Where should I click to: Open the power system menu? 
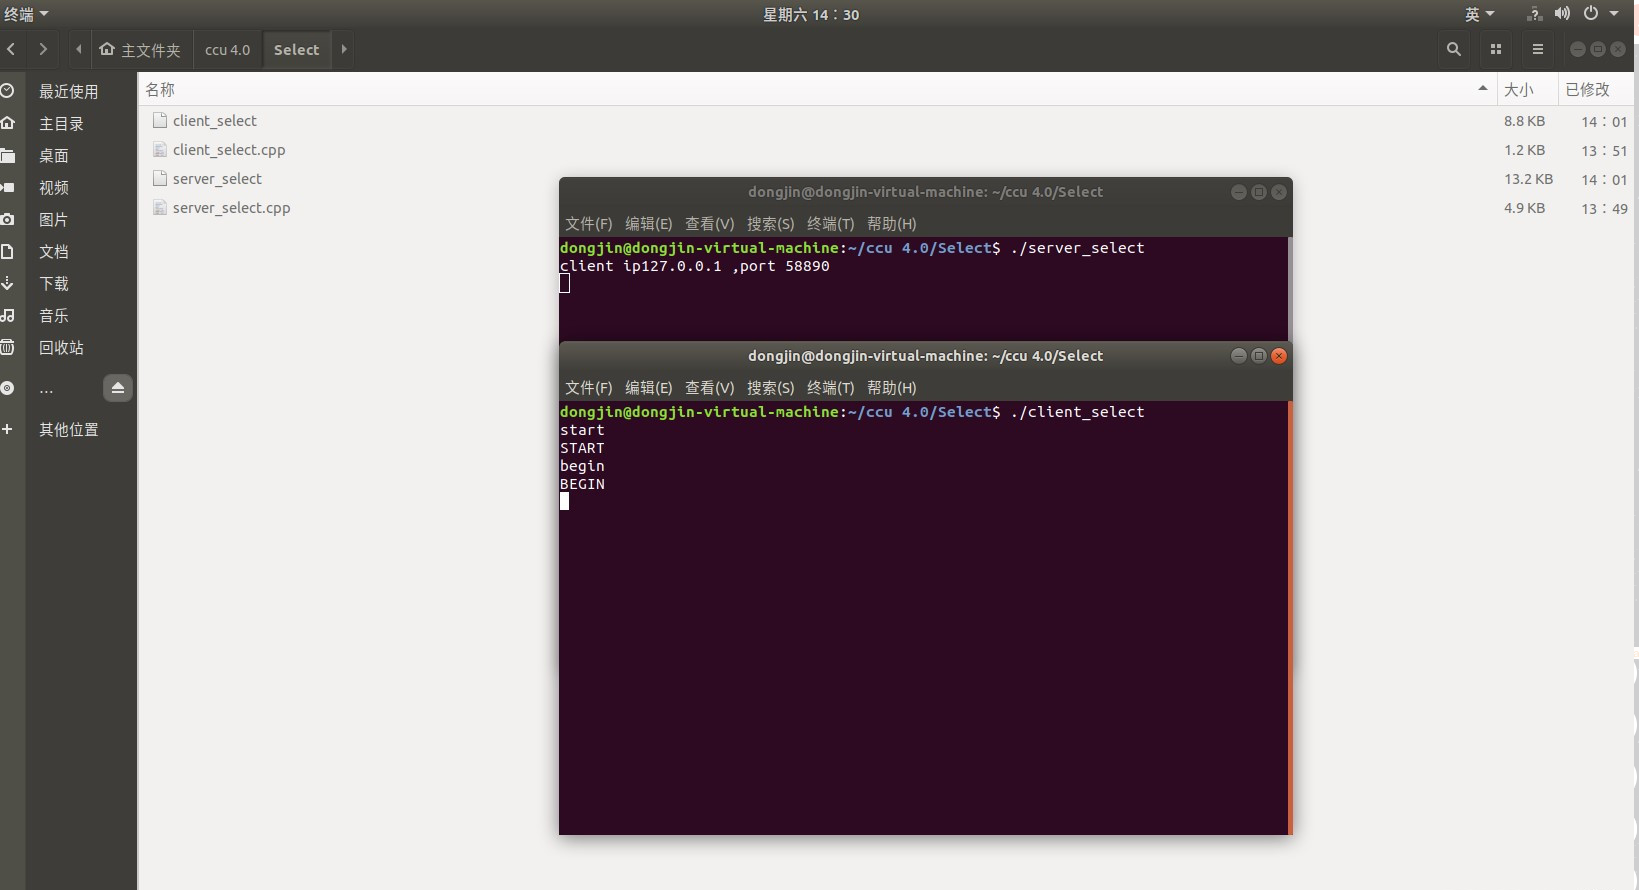tap(1591, 14)
